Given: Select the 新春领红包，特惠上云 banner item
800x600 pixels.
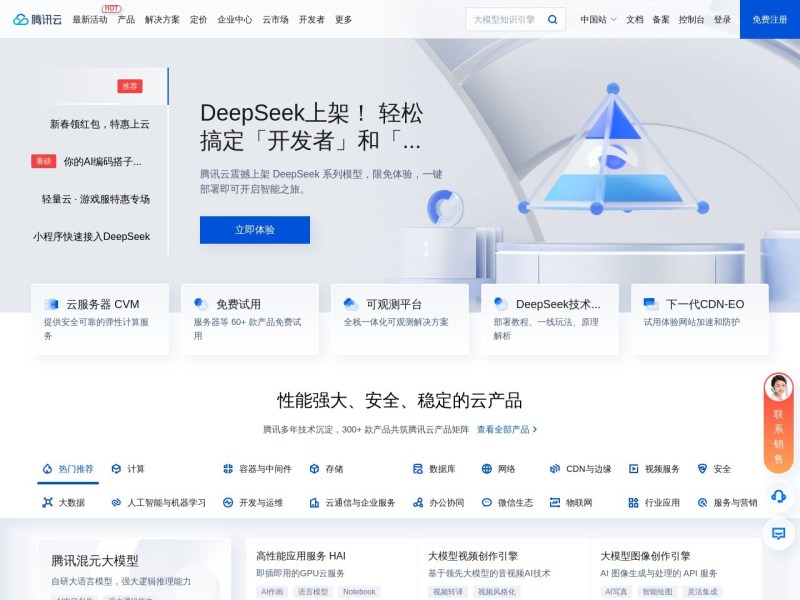Looking at the screenshot, I should [x=99, y=124].
